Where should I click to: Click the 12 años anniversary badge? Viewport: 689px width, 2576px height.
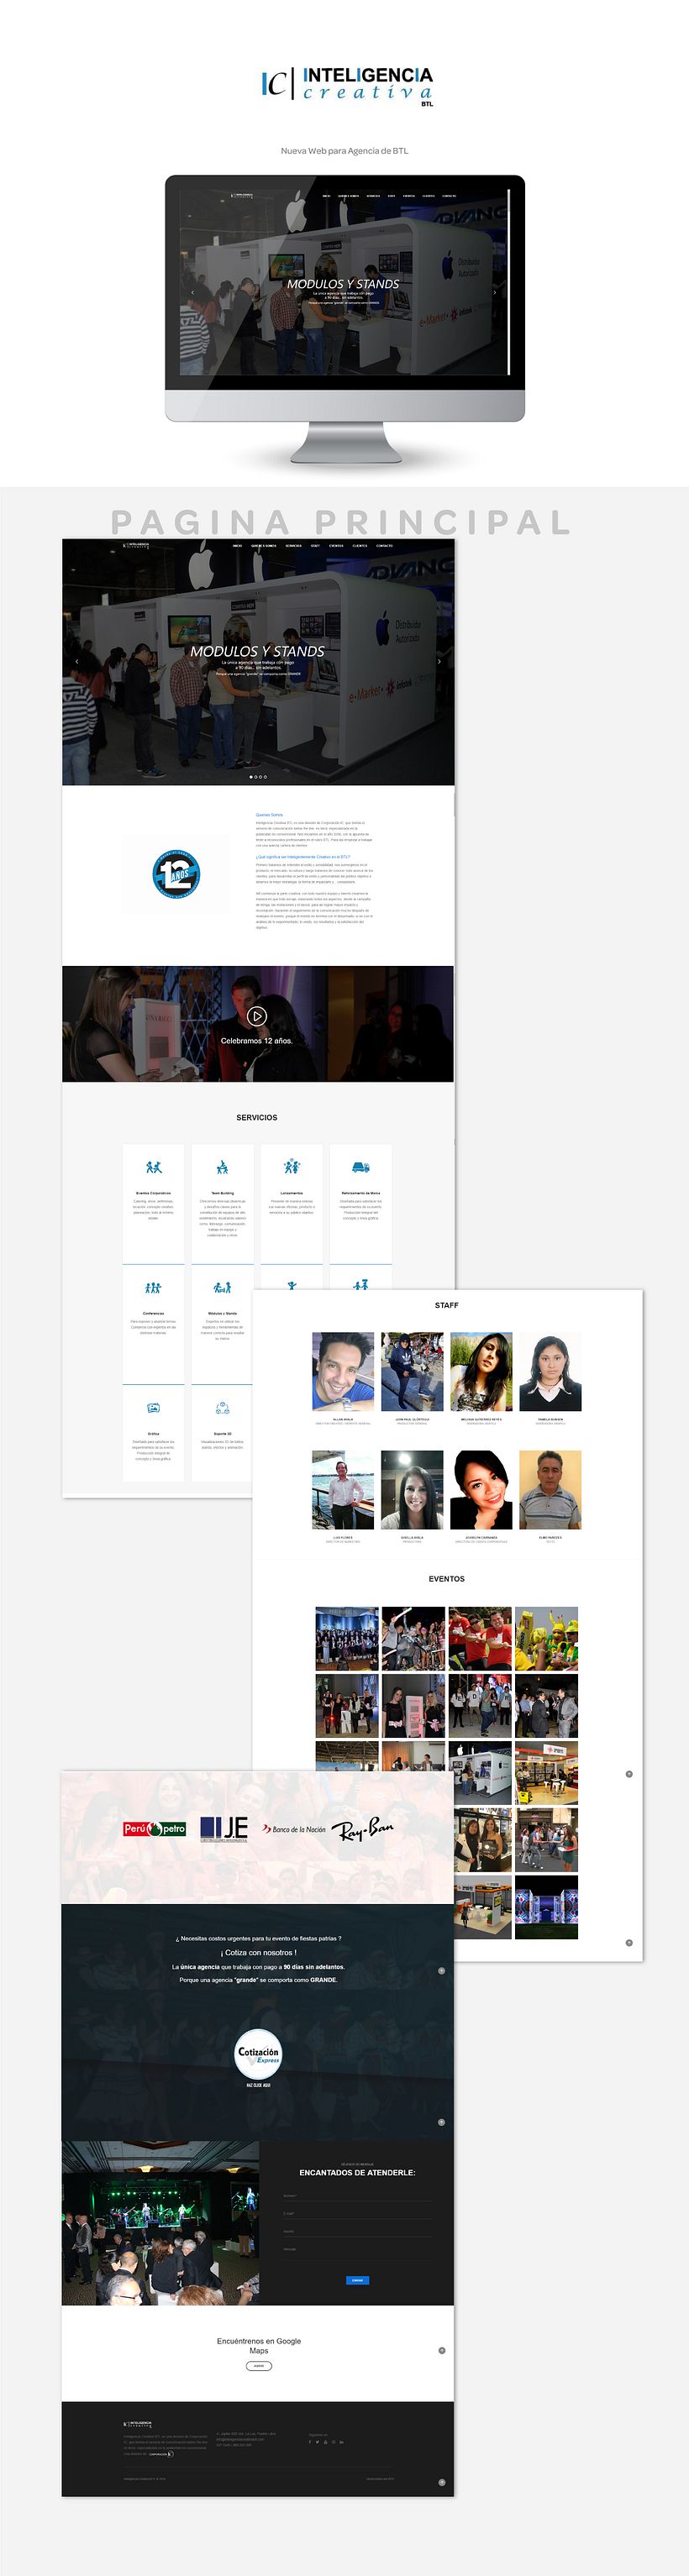coord(176,874)
